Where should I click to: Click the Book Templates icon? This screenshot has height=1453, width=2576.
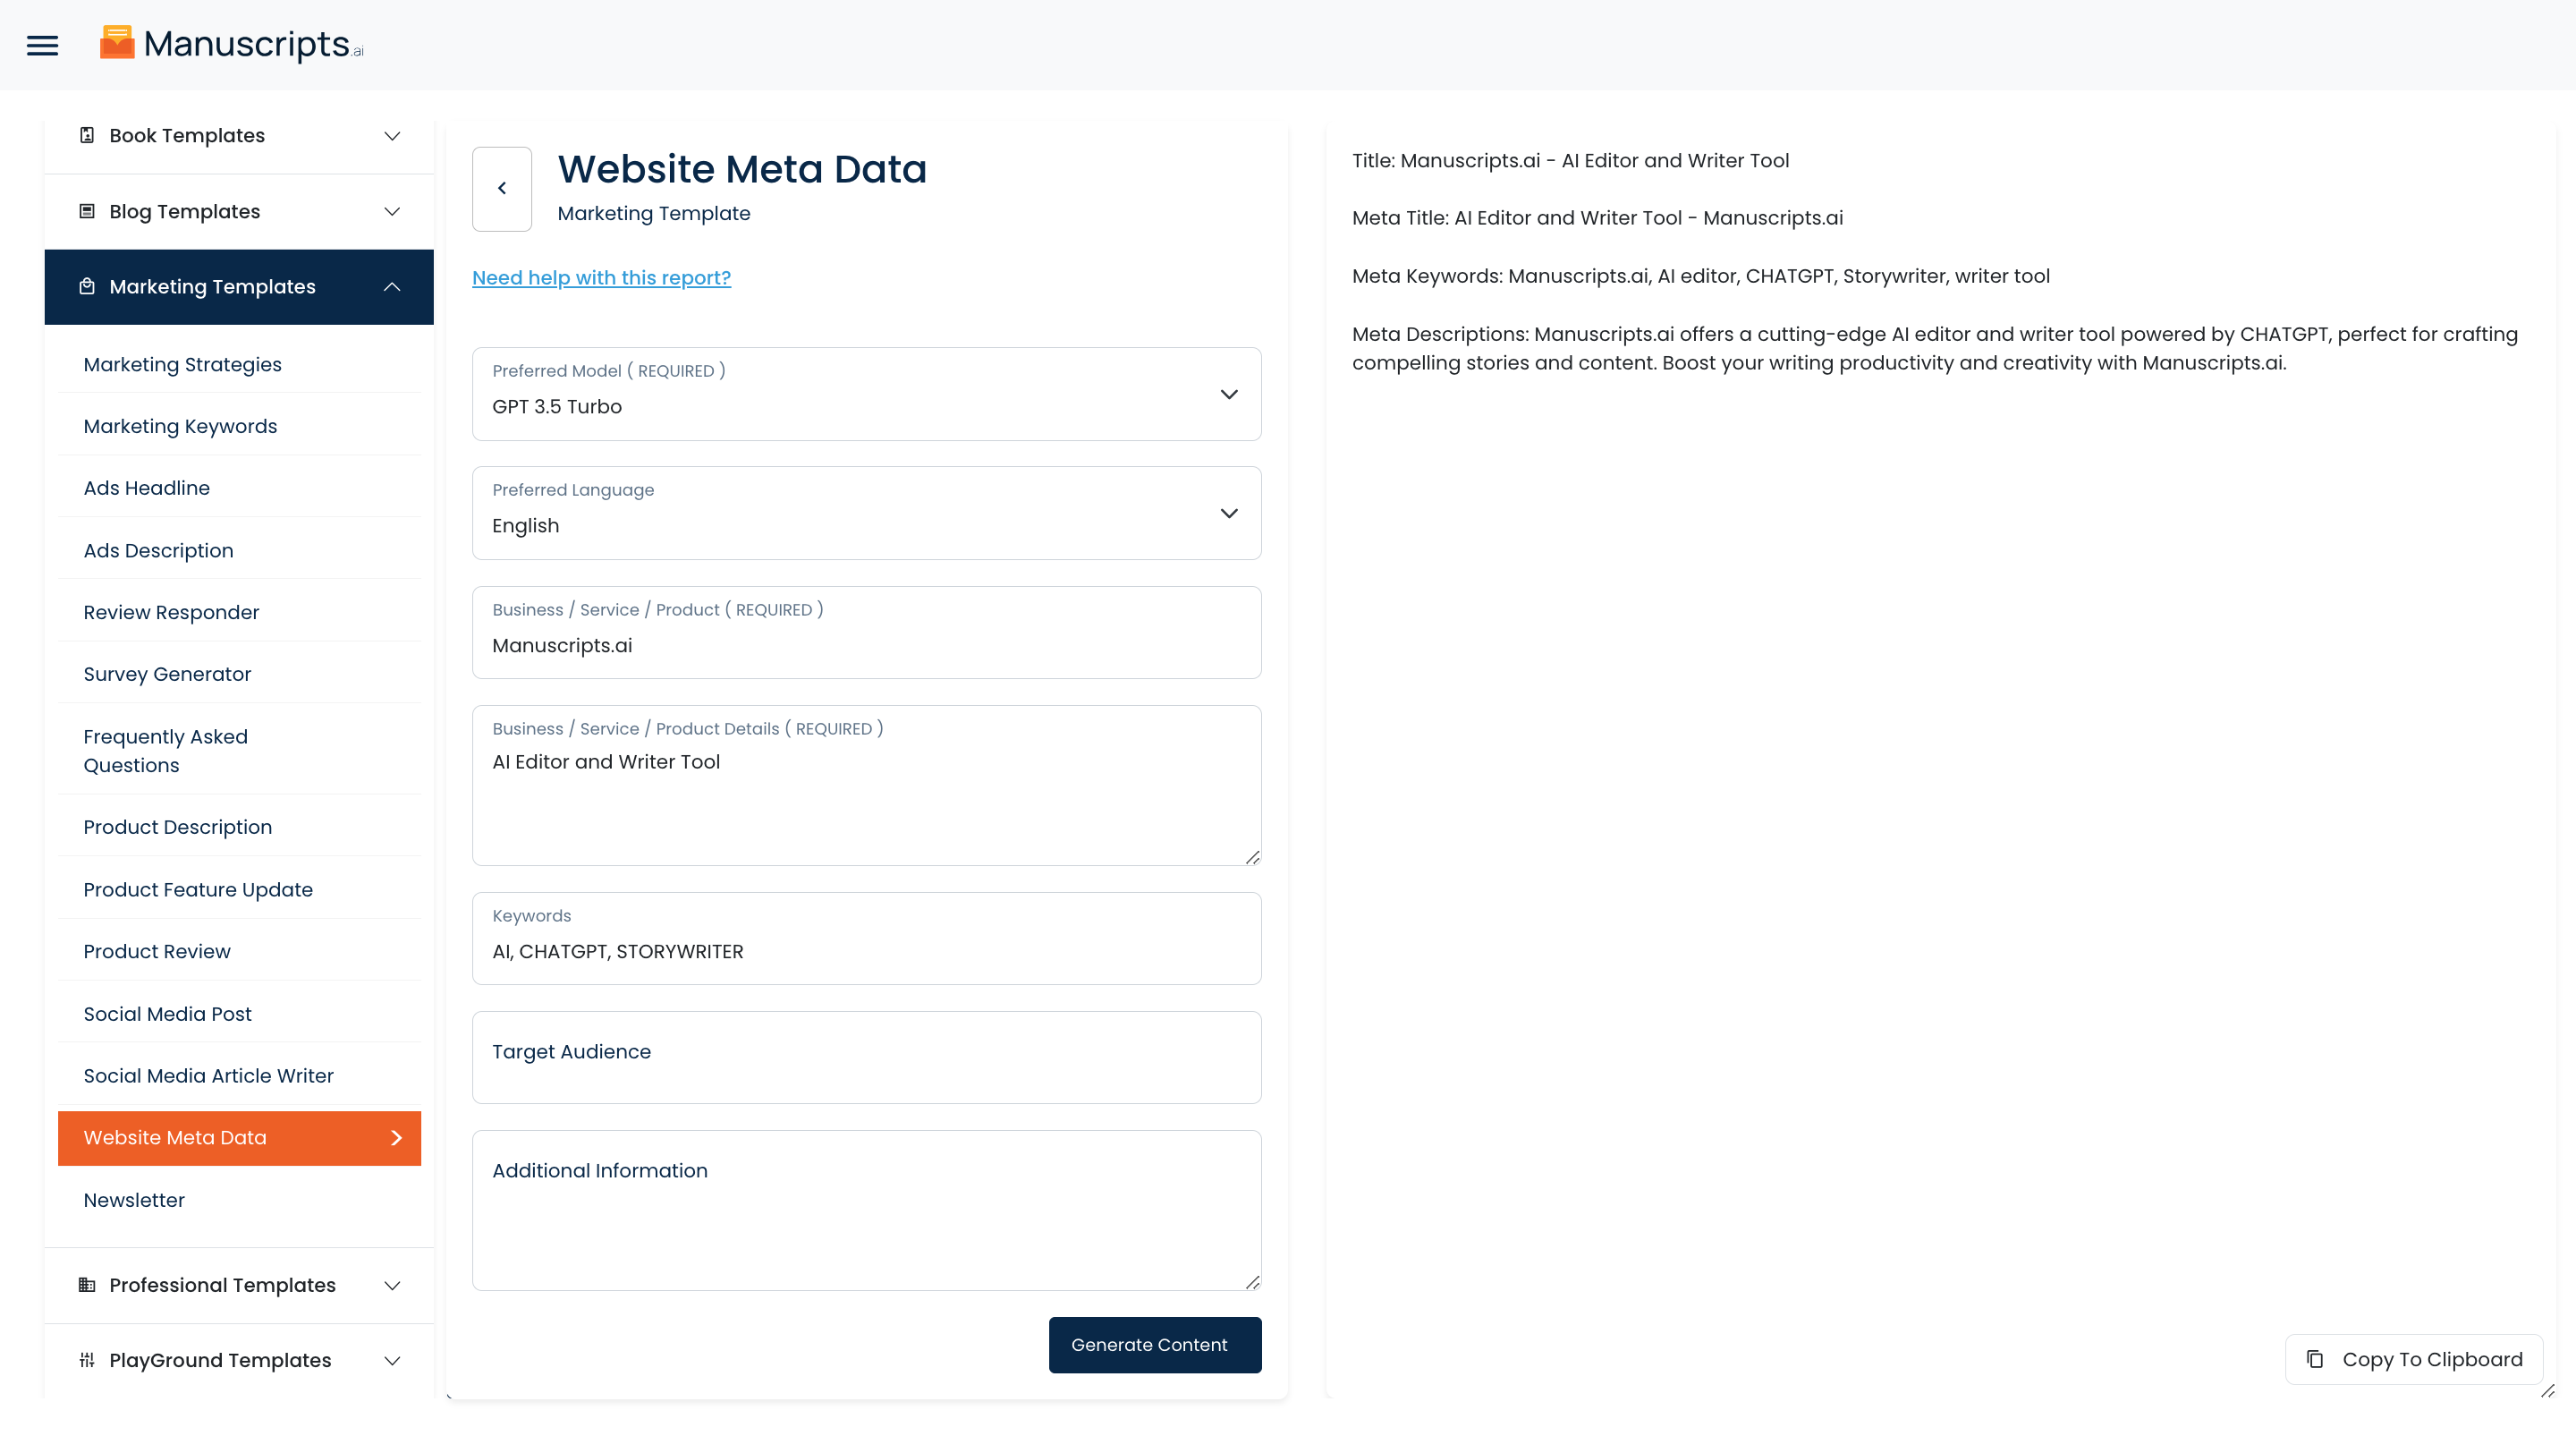click(87, 135)
